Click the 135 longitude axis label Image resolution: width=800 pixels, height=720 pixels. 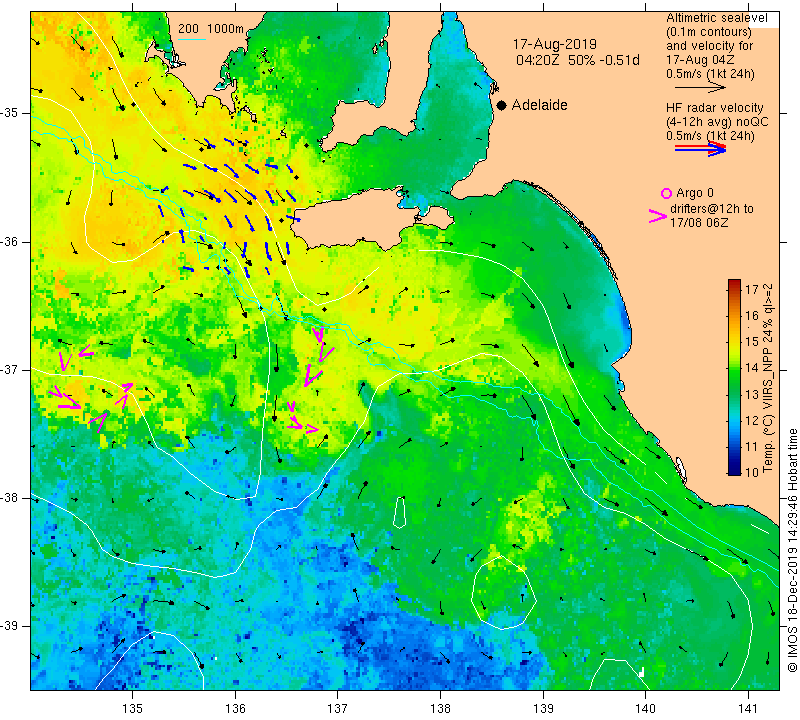click(x=132, y=708)
